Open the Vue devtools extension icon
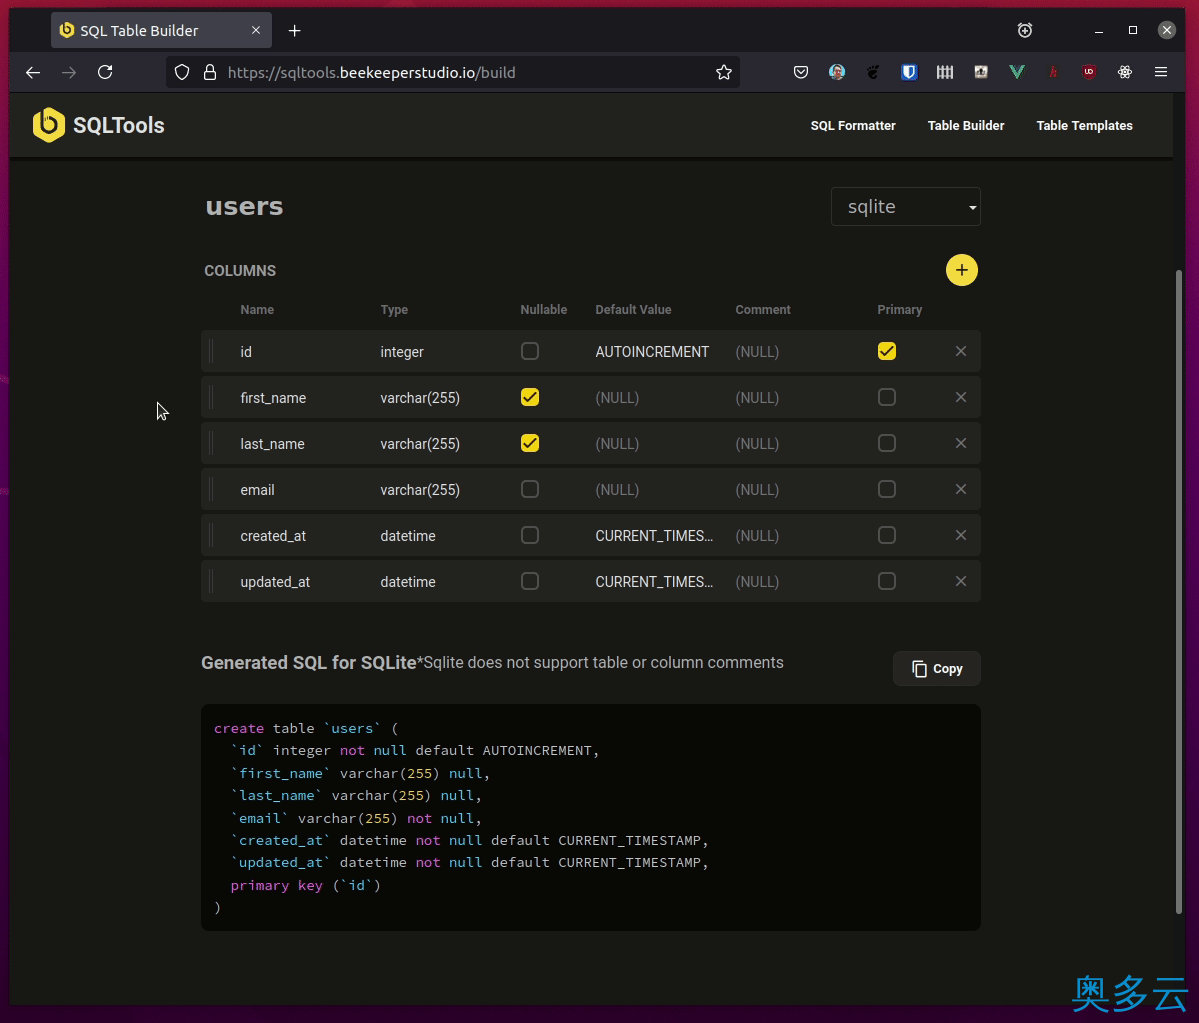Screen dimensions: 1199x1023 (1016, 72)
